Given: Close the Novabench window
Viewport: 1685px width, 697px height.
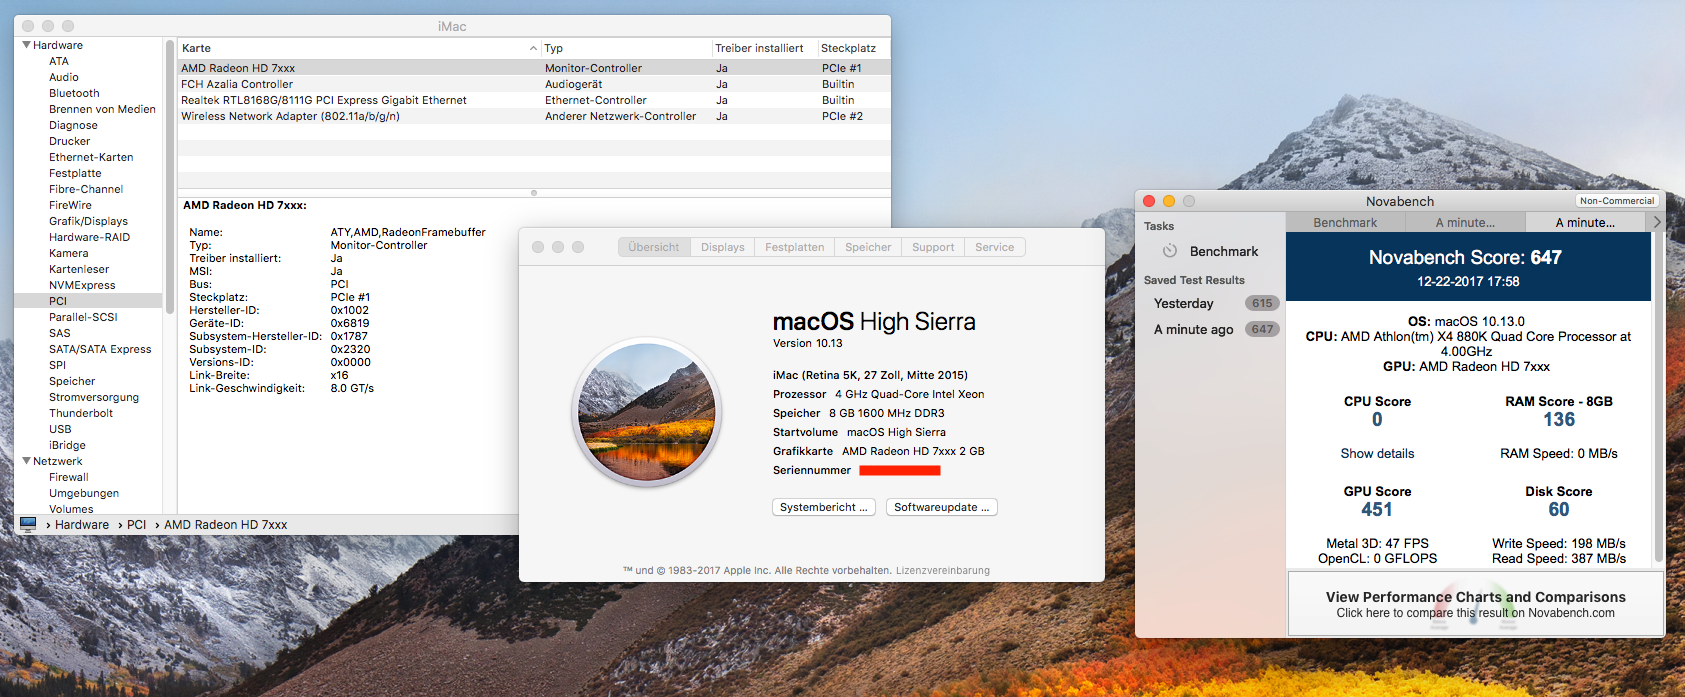Looking at the screenshot, I should click(x=1149, y=201).
